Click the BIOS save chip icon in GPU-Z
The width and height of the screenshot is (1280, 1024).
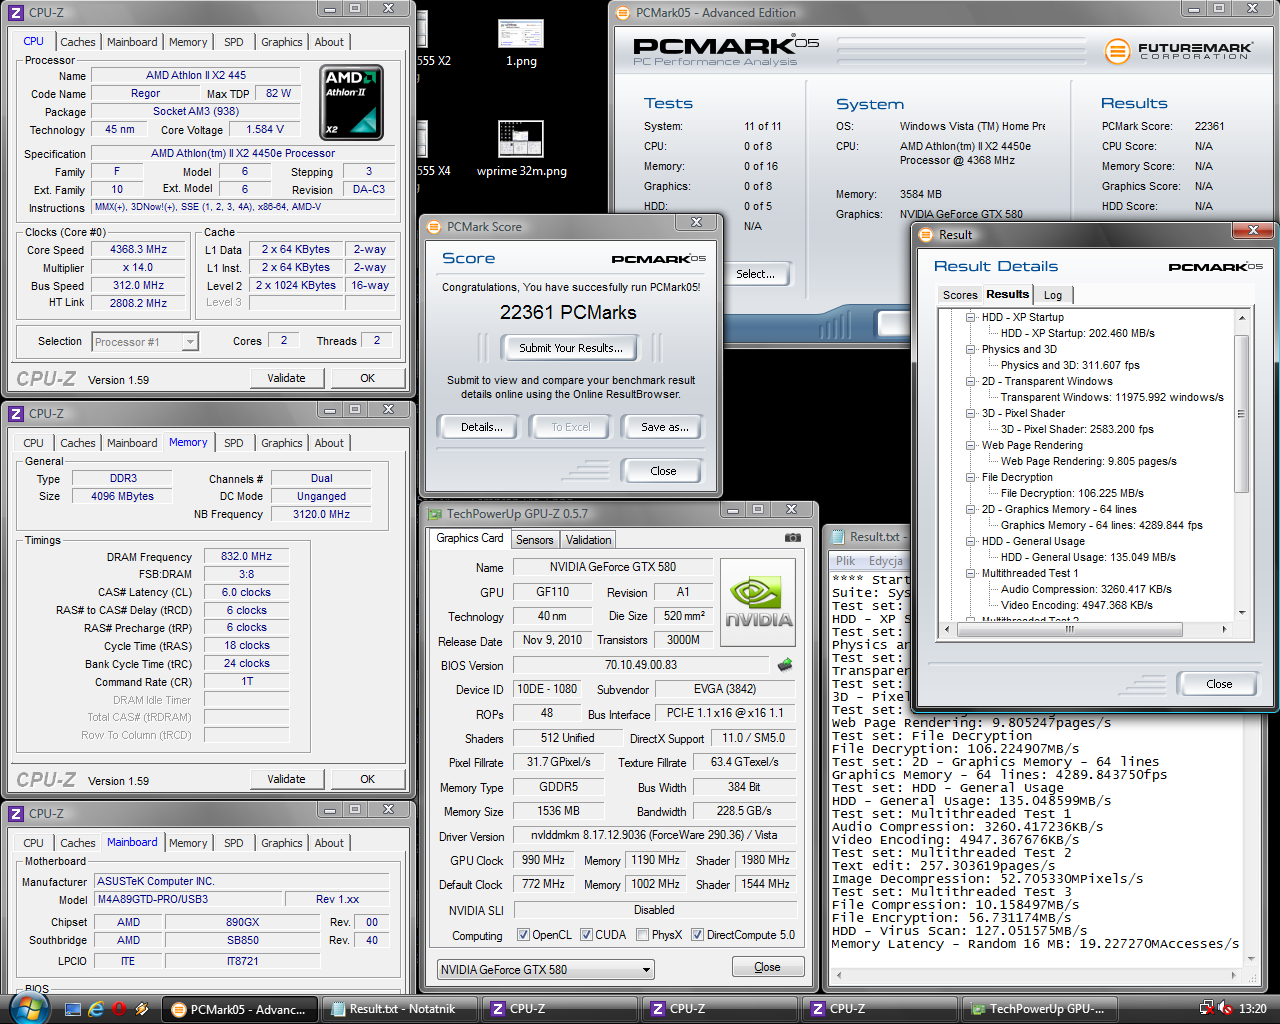pyautogui.click(x=785, y=665)
